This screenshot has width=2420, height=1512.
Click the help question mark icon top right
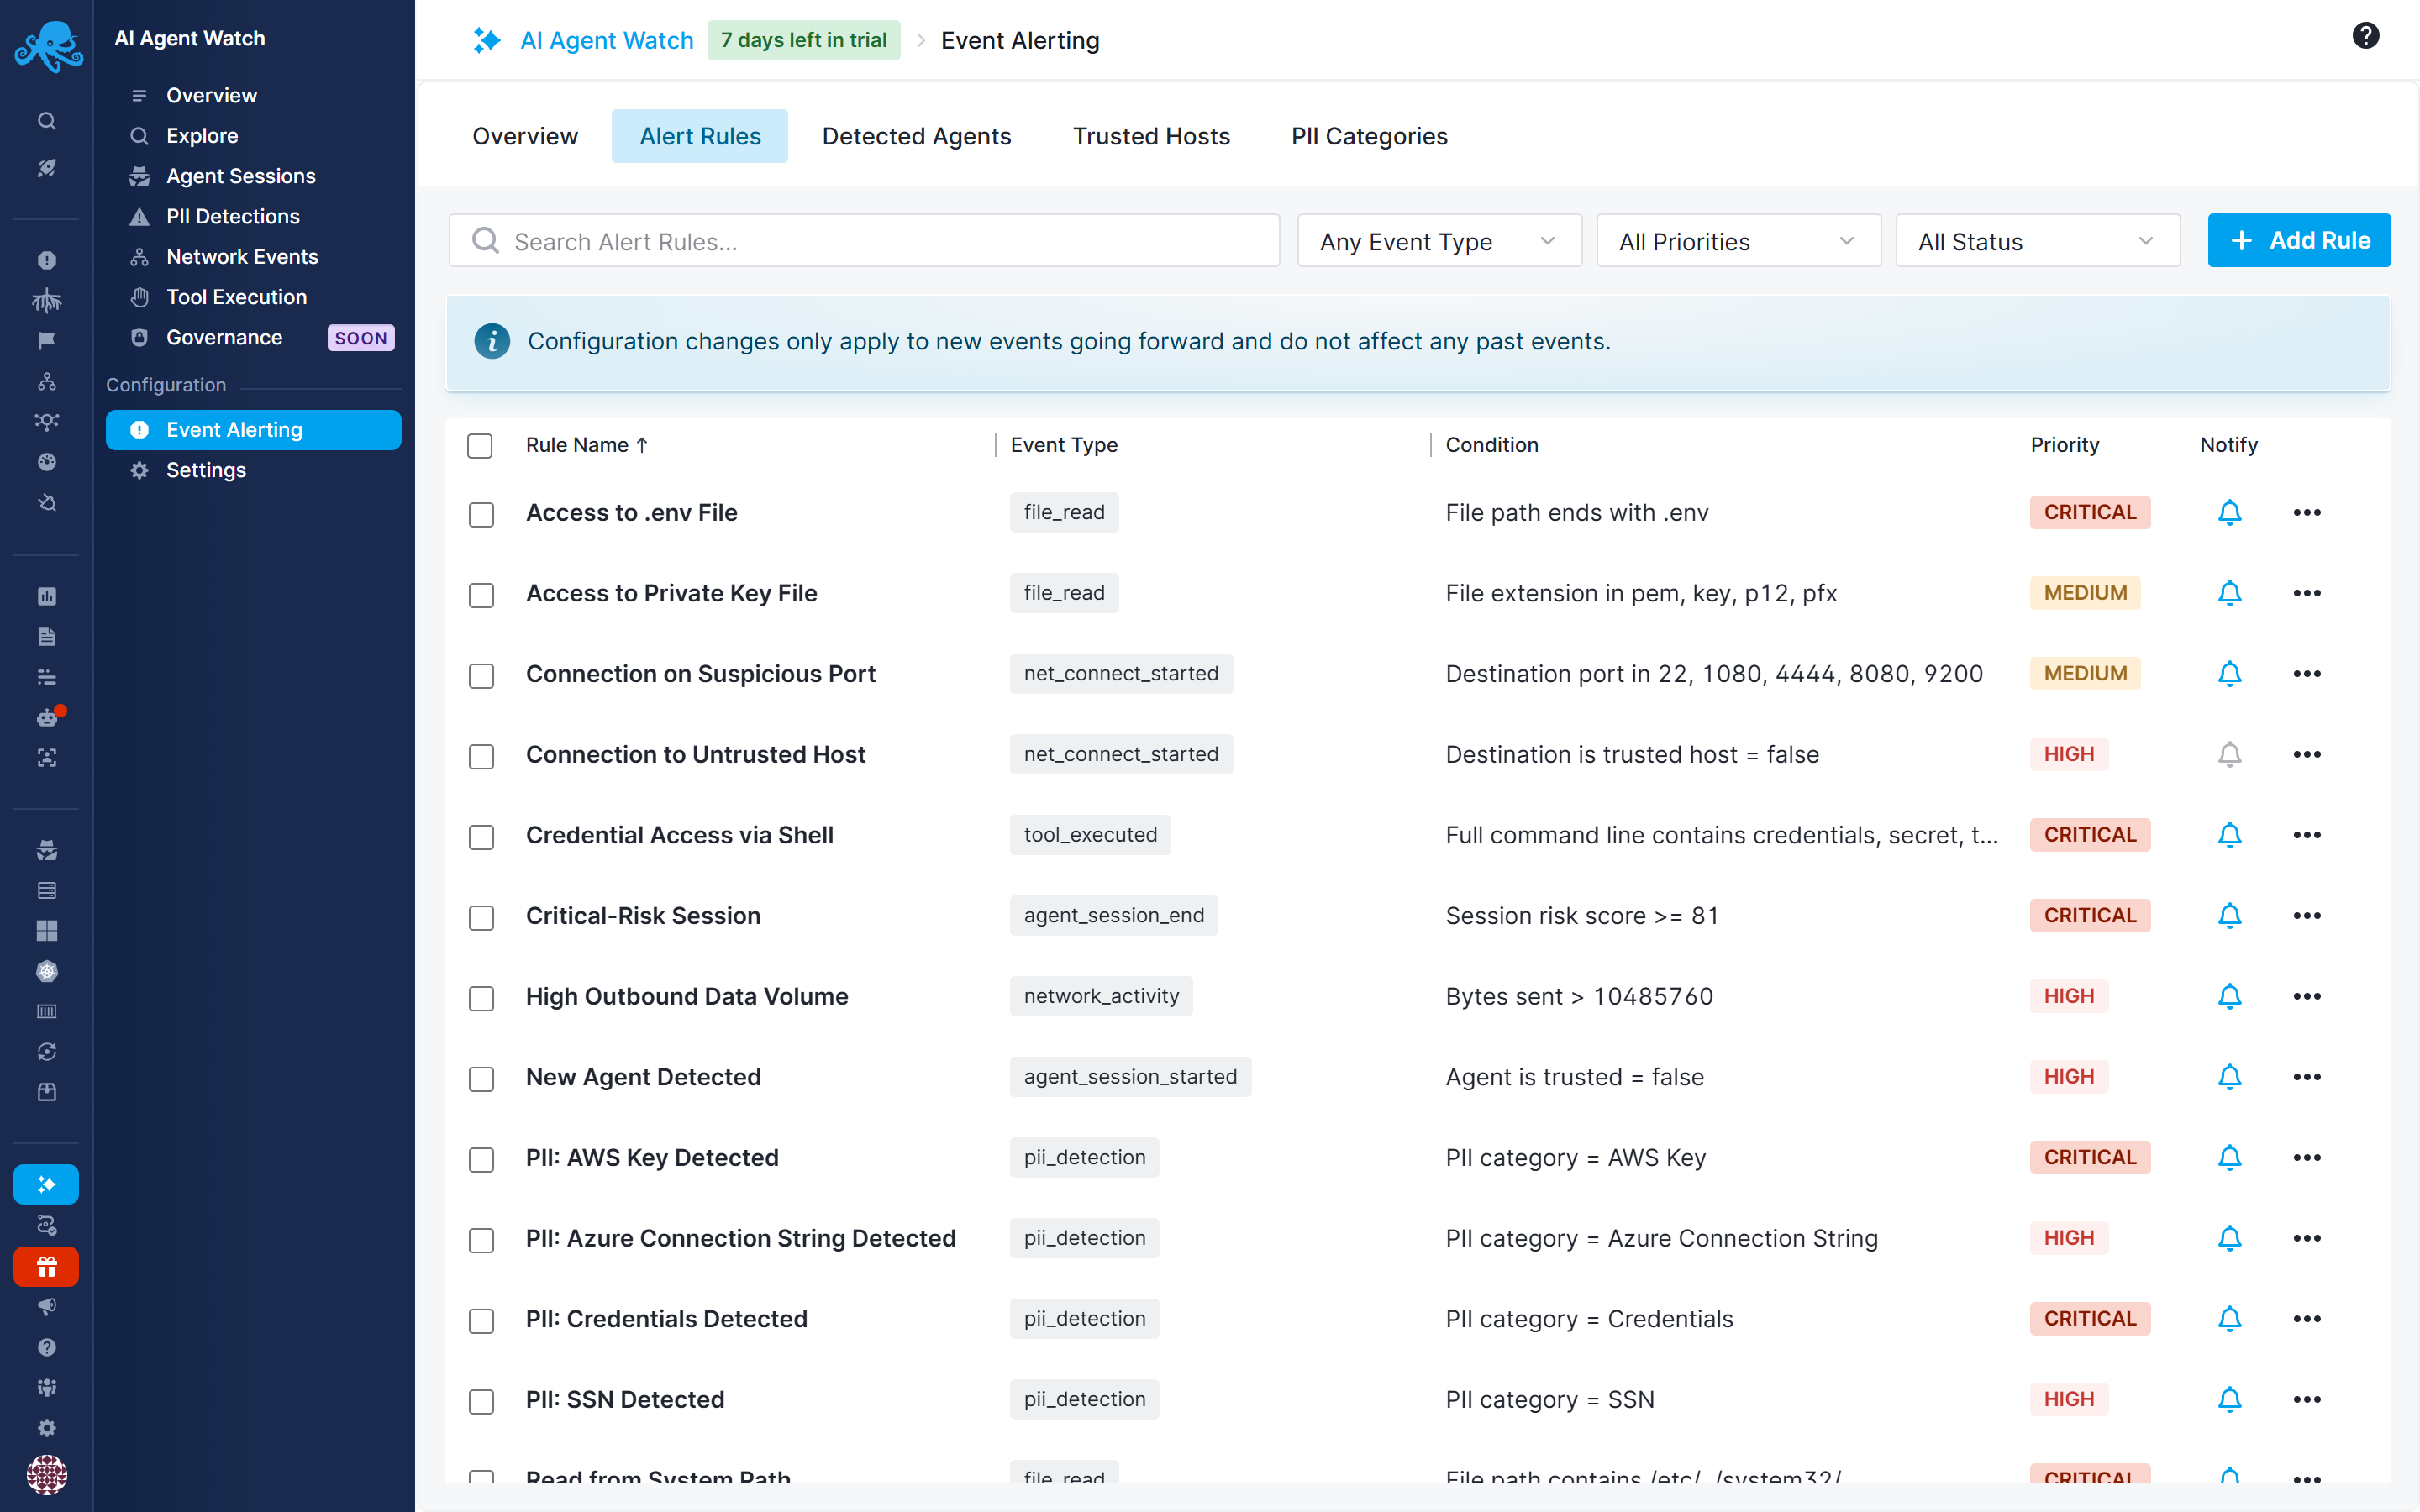tap(2365, 37)
